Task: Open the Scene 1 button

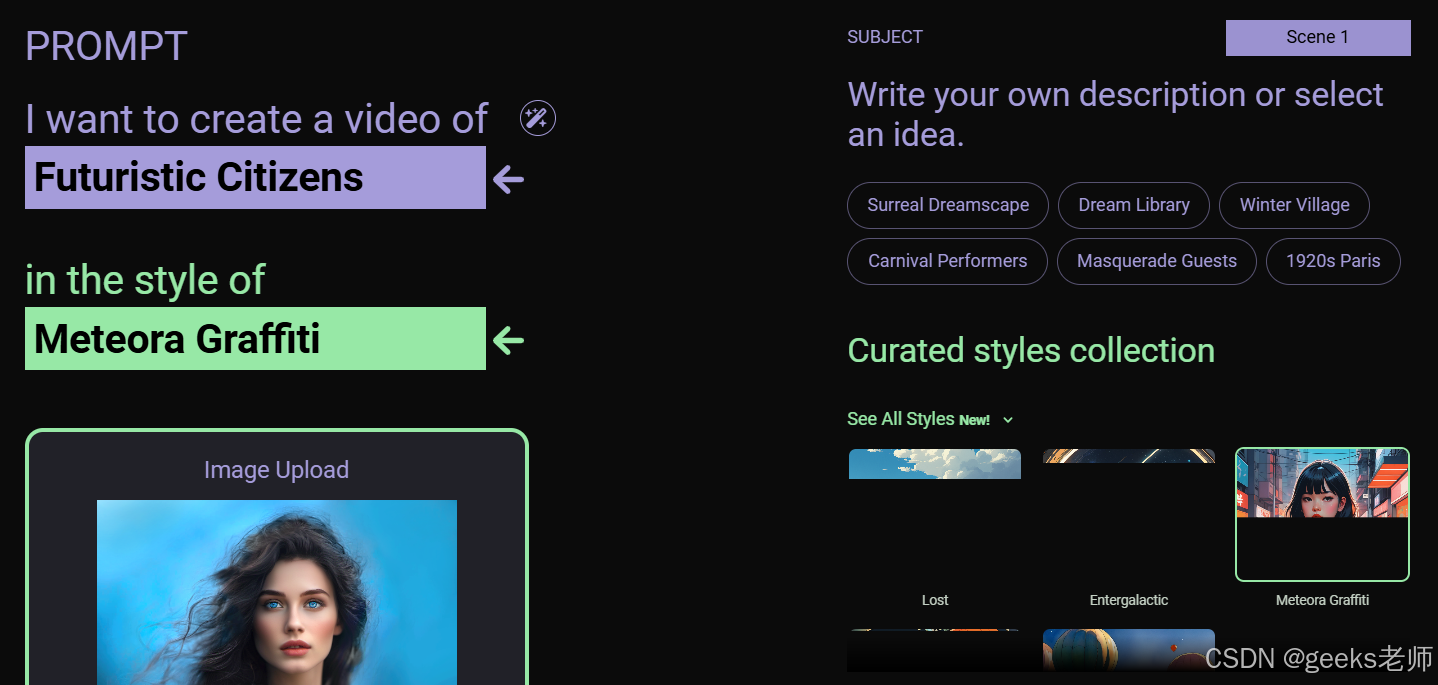Action: [x=1318, y=37]
